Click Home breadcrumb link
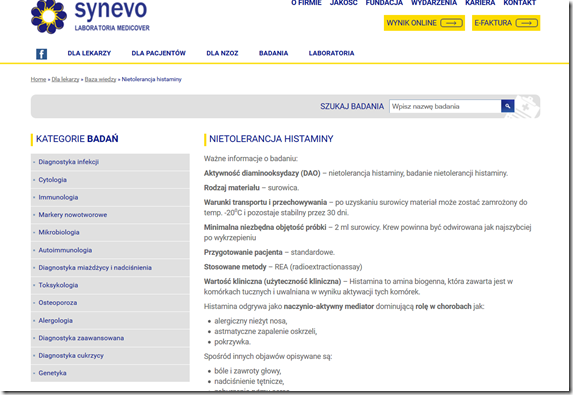 [38, 79]
